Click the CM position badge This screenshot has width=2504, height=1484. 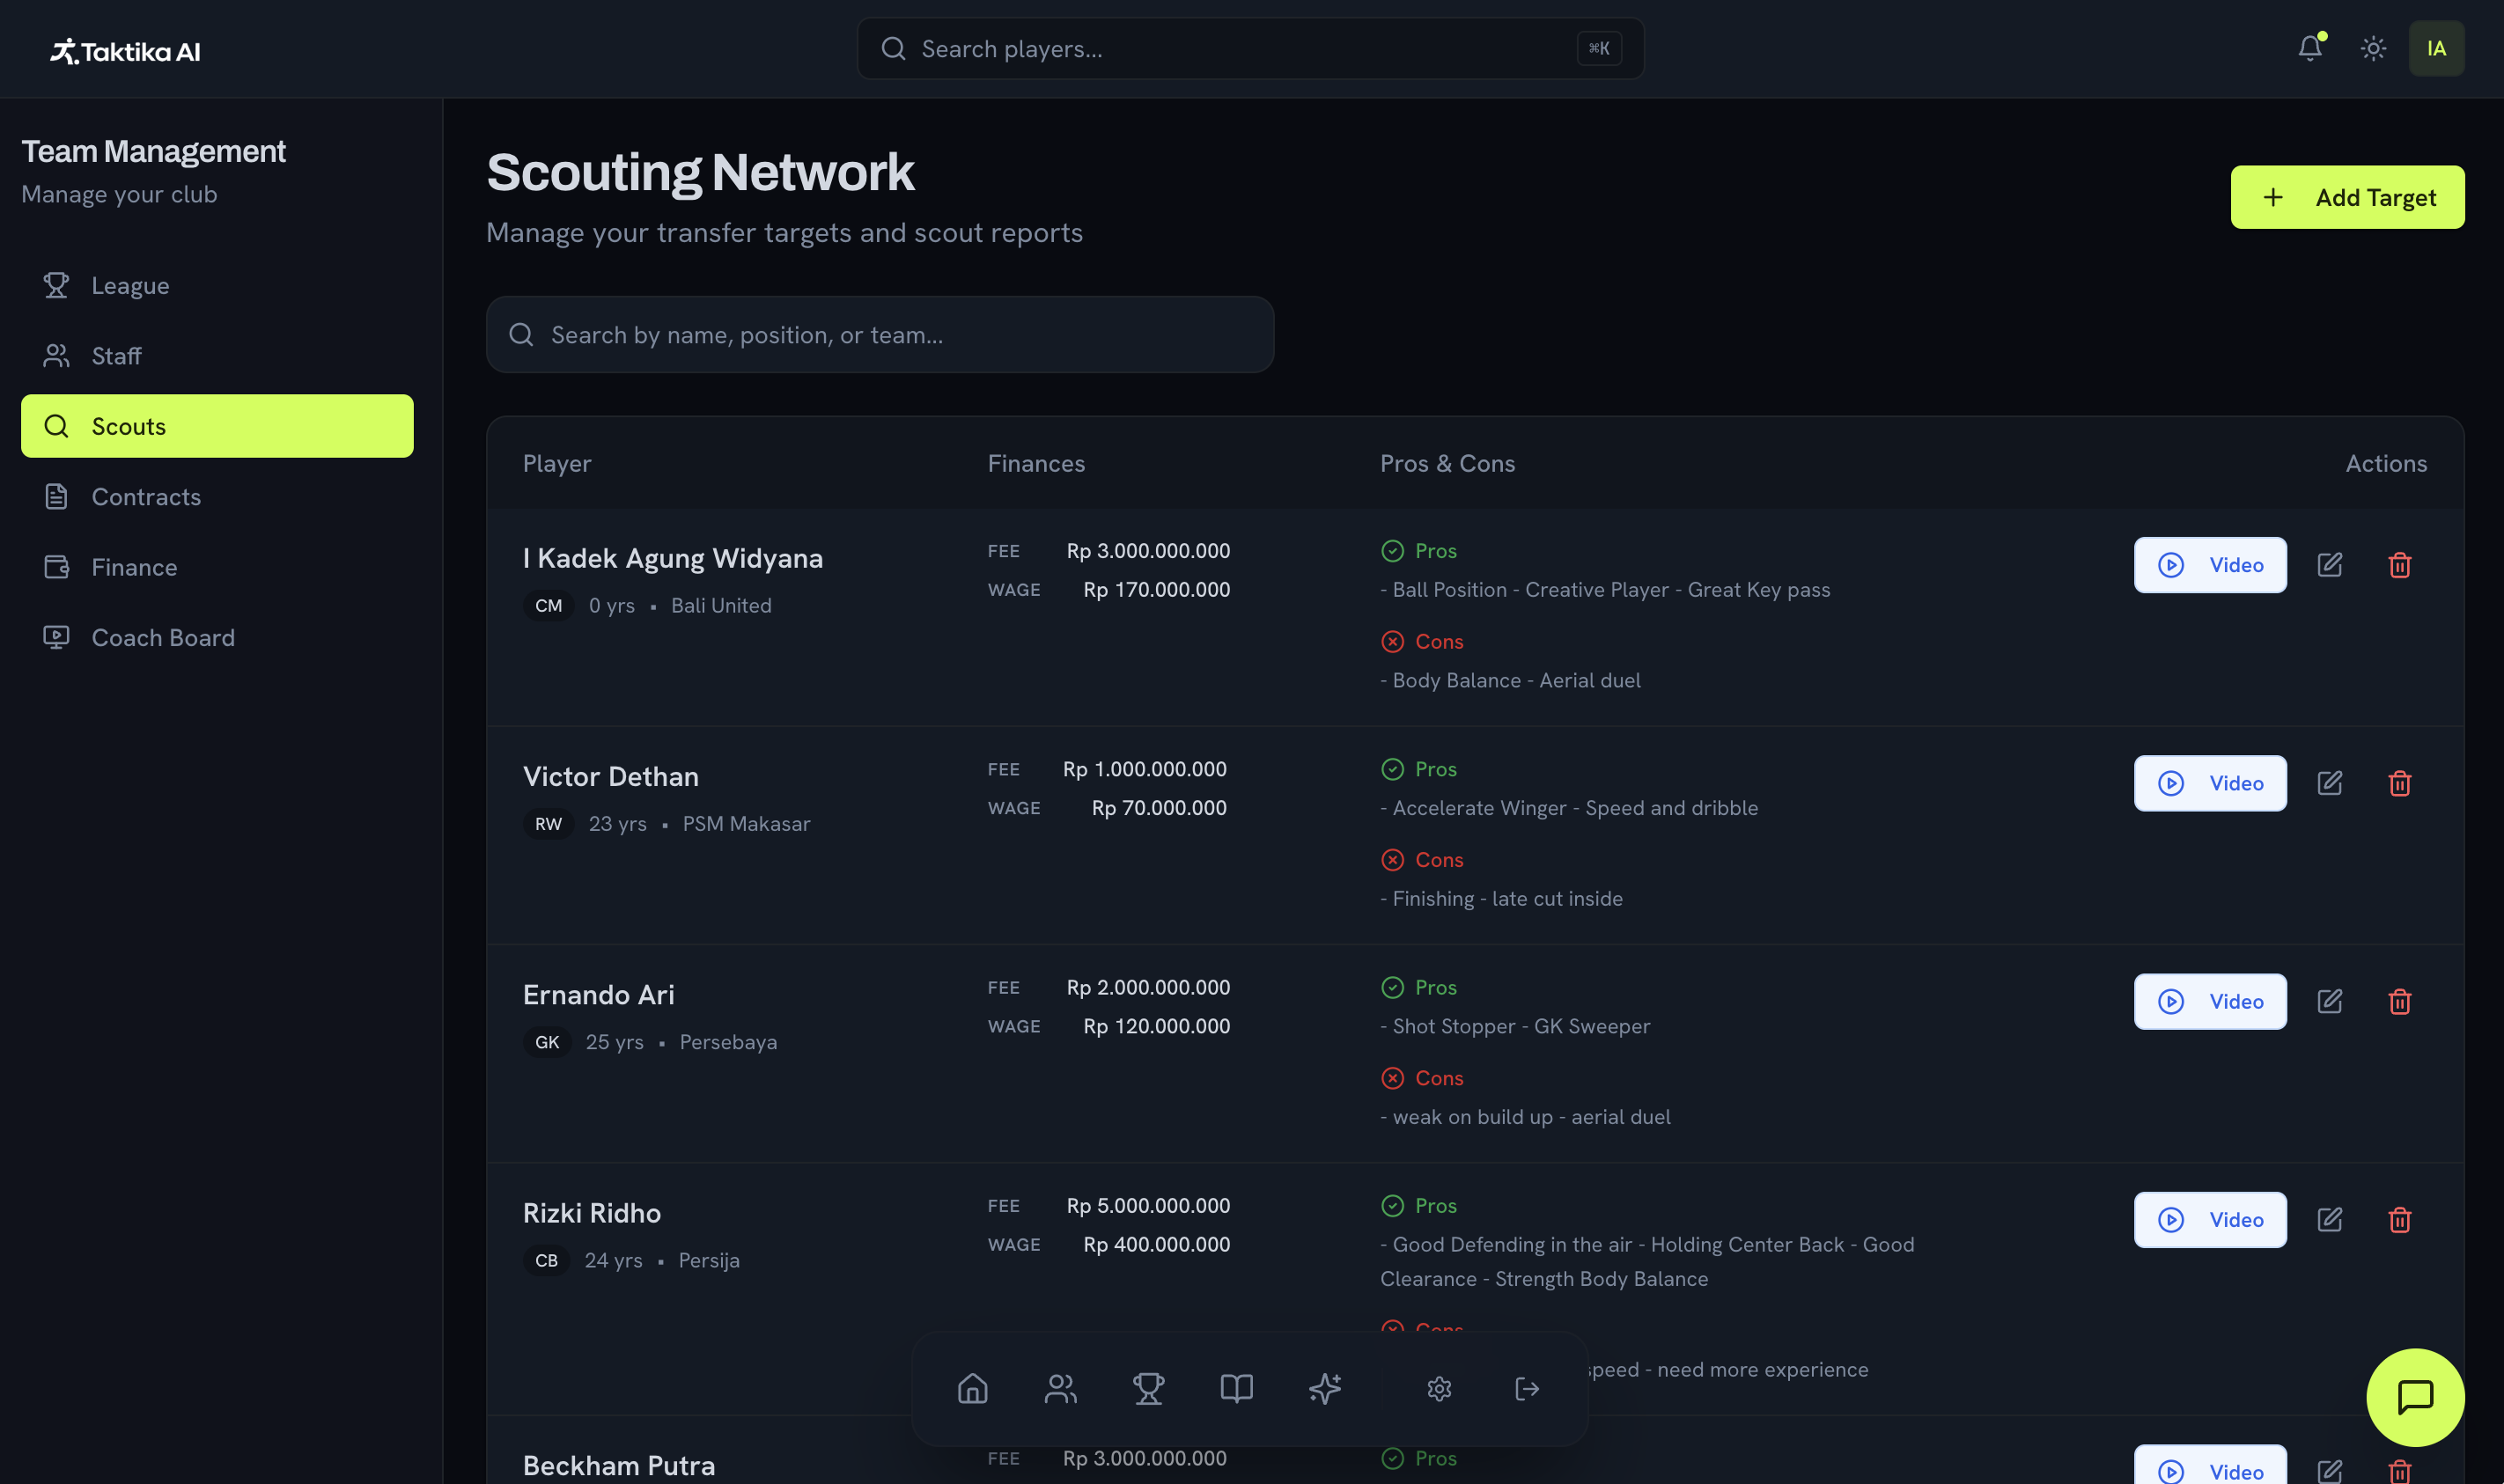[x=548, y=605]
